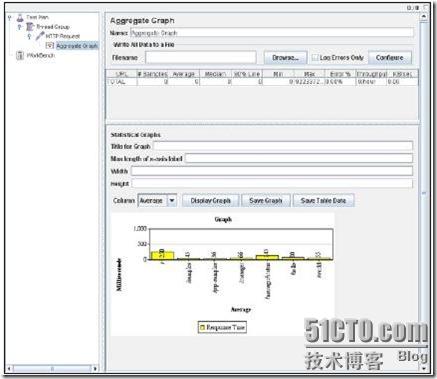This screenshot has width=437, height=379.
Task: Click into the Width input field
Action: click(272, 171)
